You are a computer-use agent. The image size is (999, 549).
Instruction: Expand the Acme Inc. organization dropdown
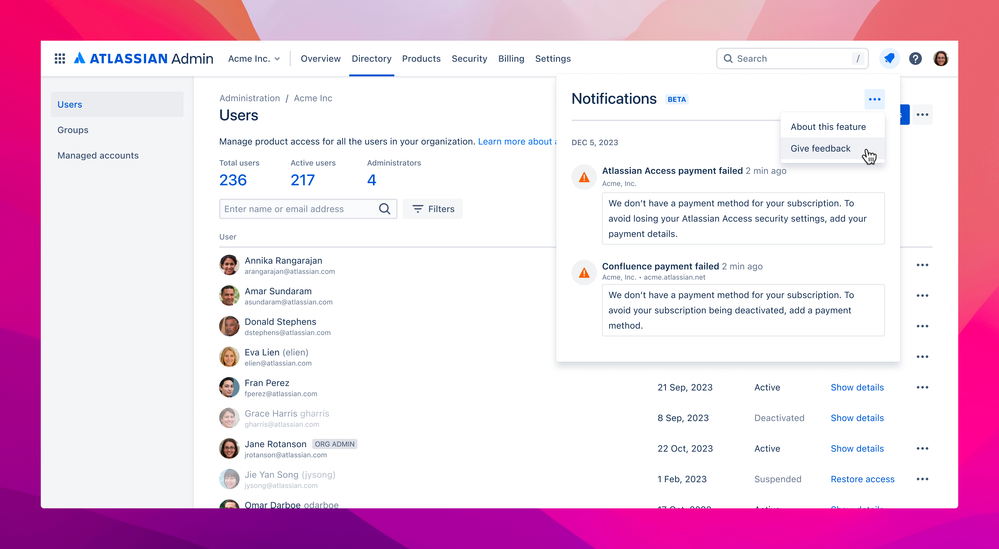pyautogui.click(x=254, y=59)
